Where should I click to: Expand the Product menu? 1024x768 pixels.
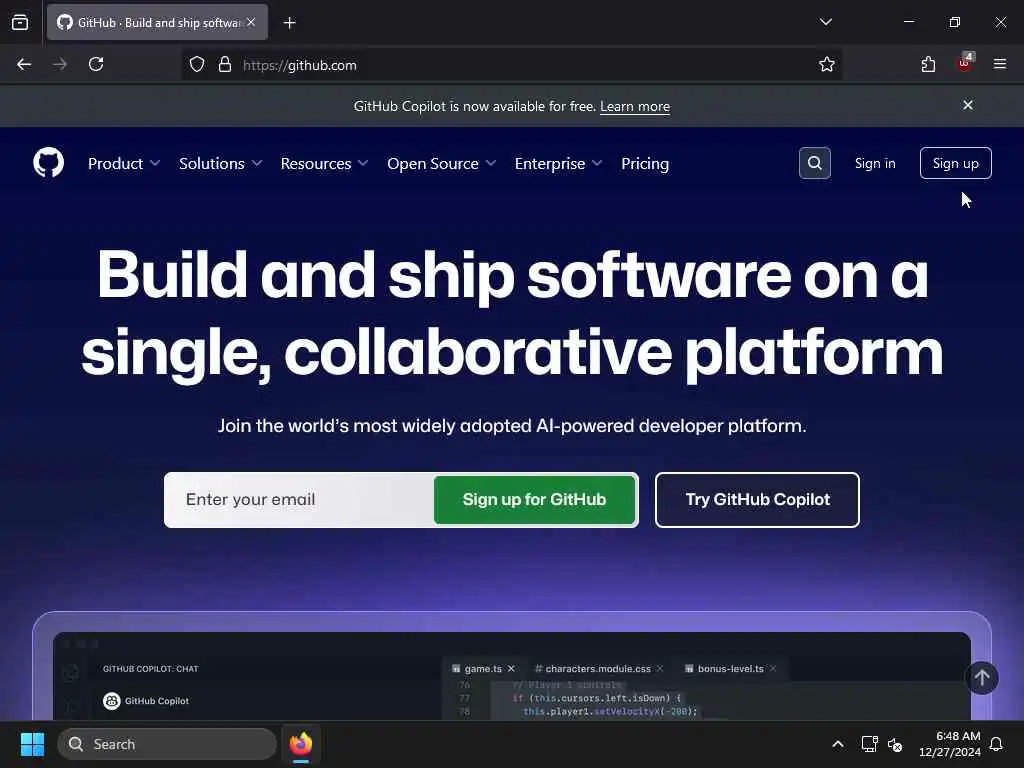point(124,163)
